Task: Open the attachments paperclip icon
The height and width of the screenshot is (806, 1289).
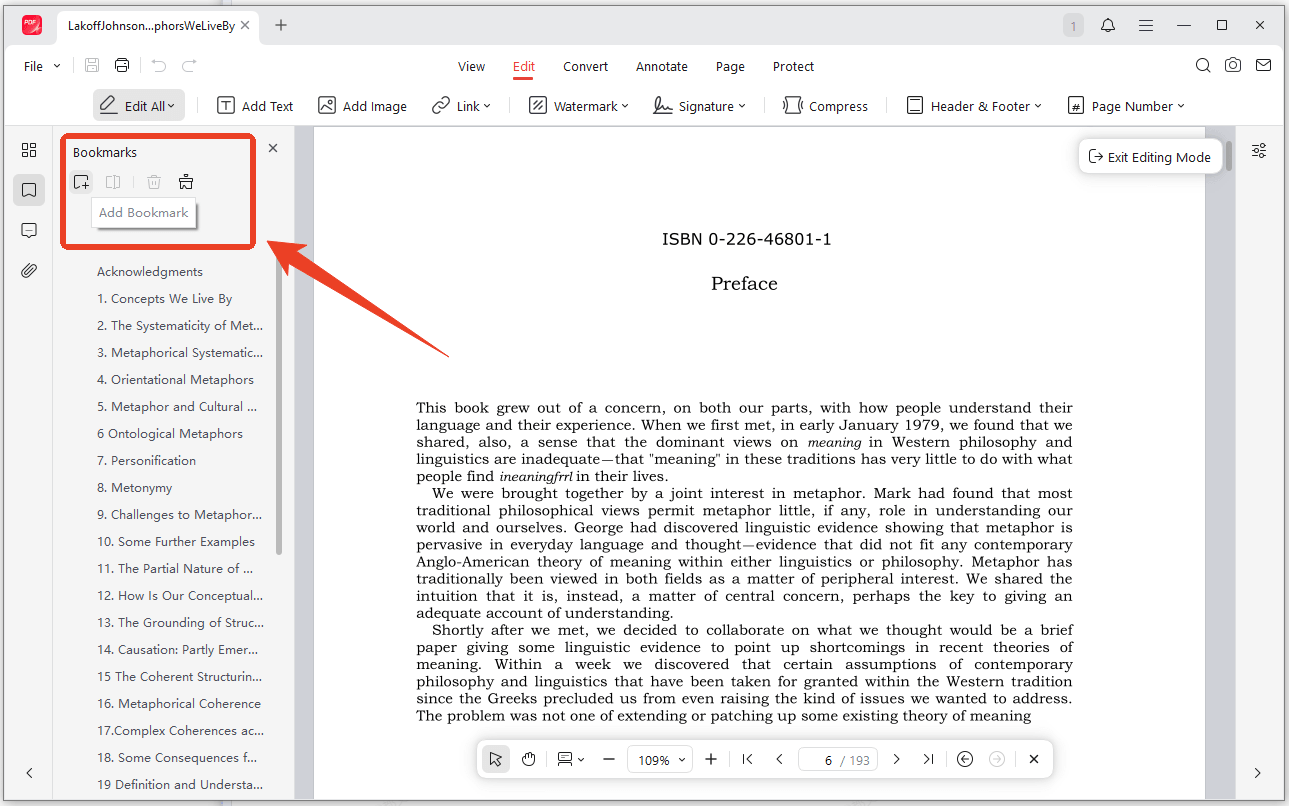Action: 29,271
